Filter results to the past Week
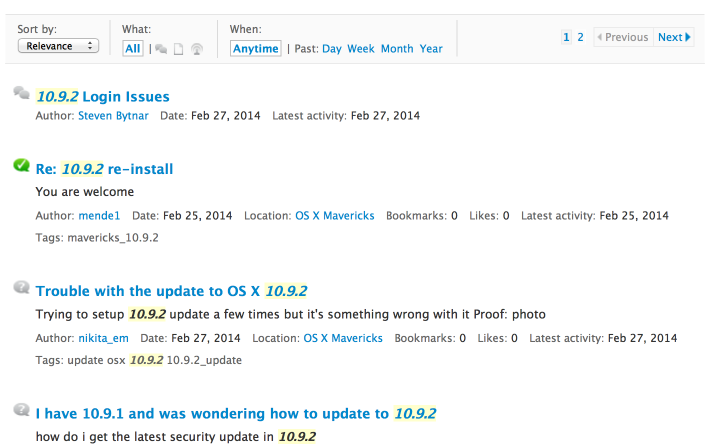706x446 pixels. [360, 48]
